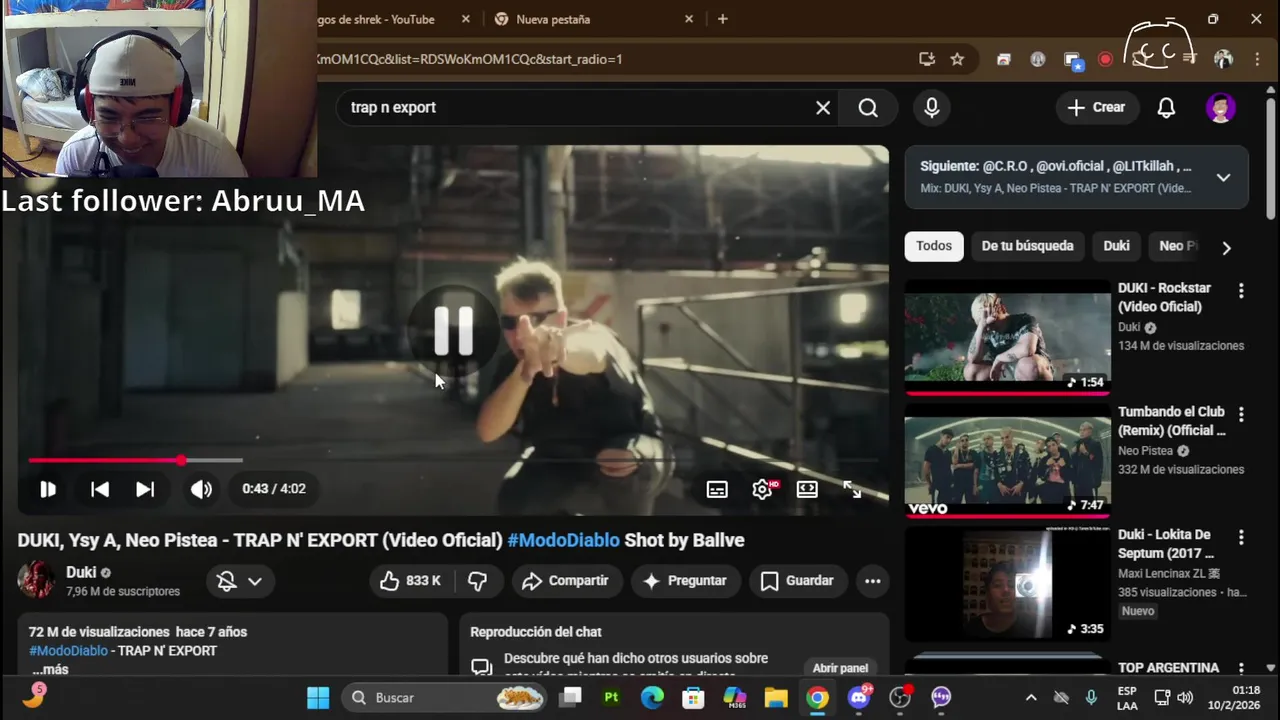This screenshot has width=1280, height=720.
Task: Click the red record extension icon
Action: [1105, 59]
